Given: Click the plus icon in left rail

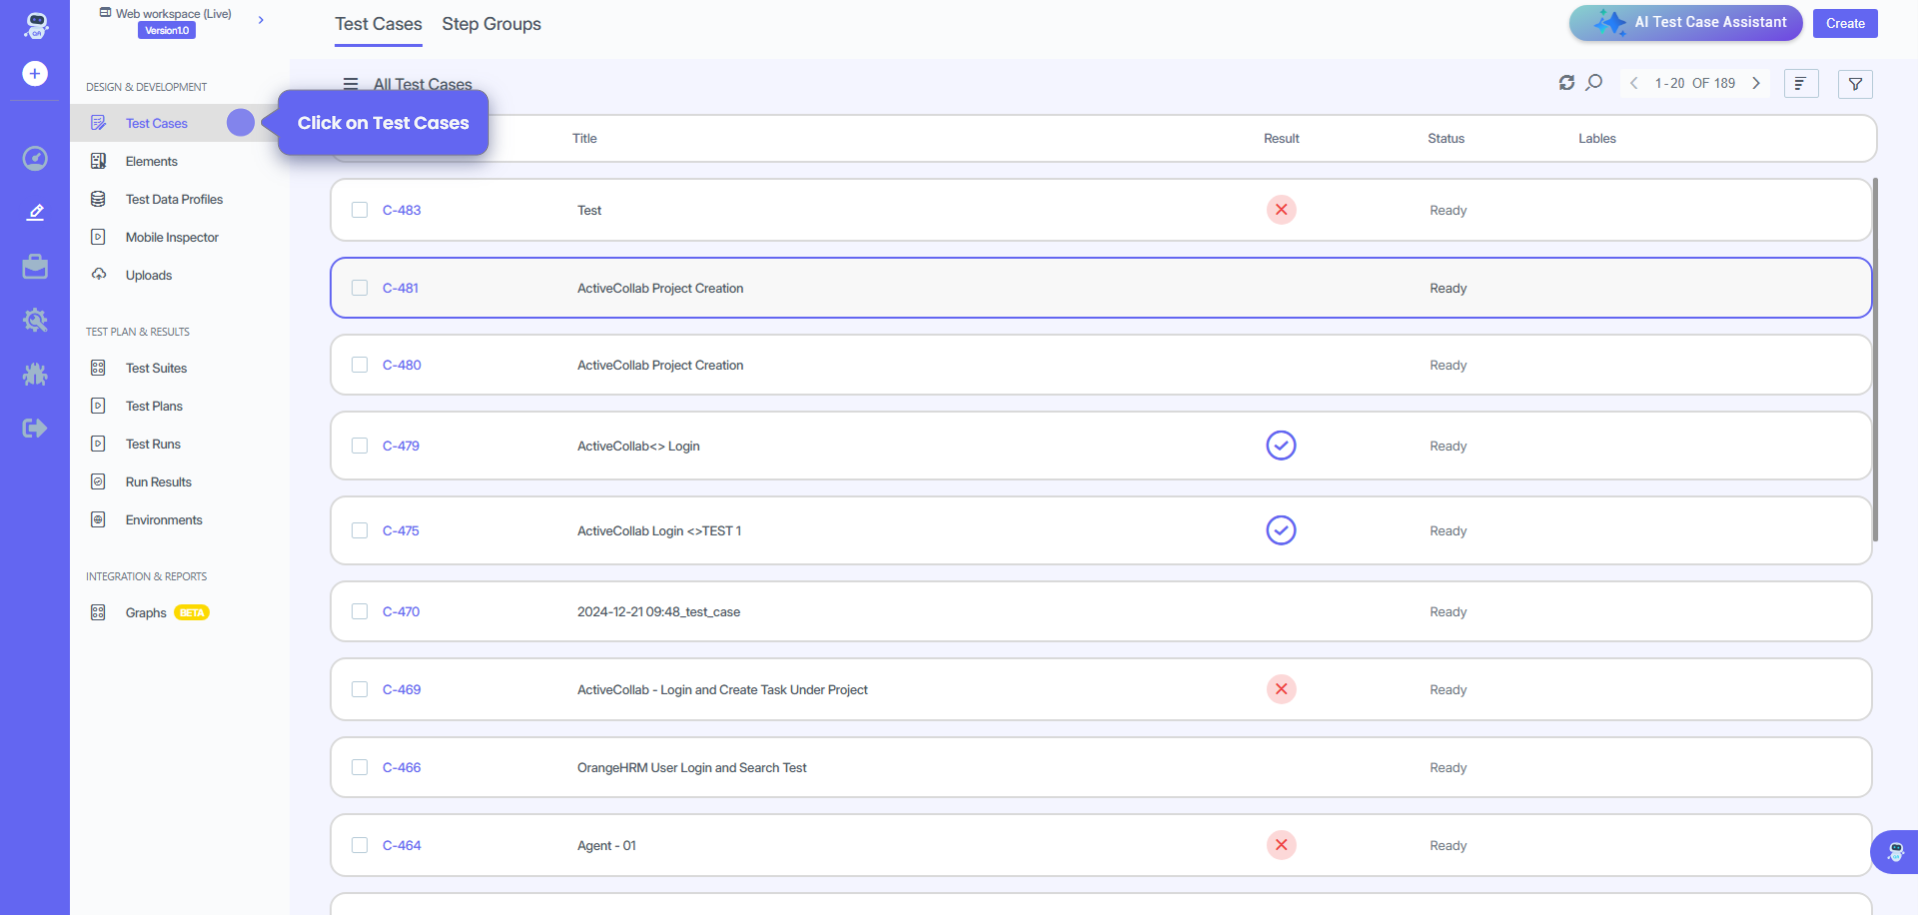Looking at the screenshot, I should coord(35,74).
